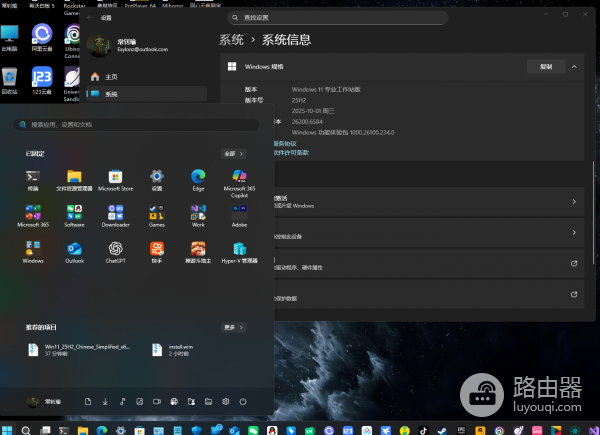Launch Kuaishou orange app in Start
This screenshot has height=435, width=600.
157,253
